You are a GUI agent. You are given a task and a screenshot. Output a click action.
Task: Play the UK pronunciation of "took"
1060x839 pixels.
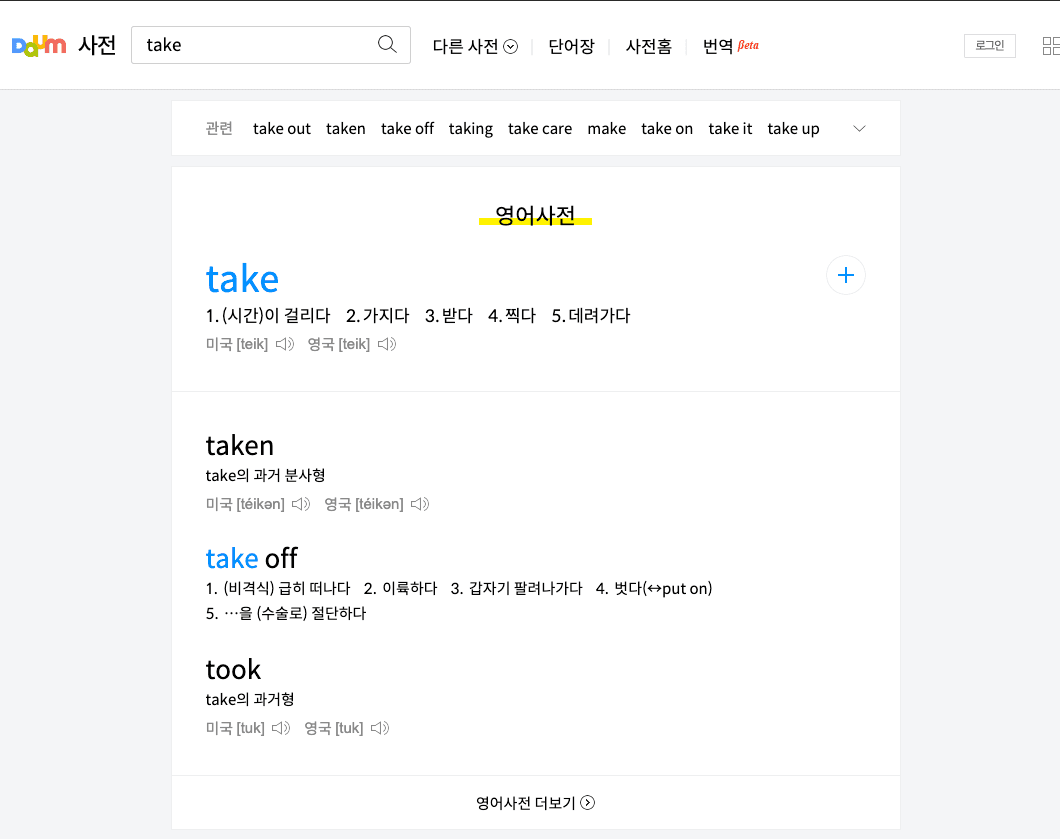[x=379, y=727]
